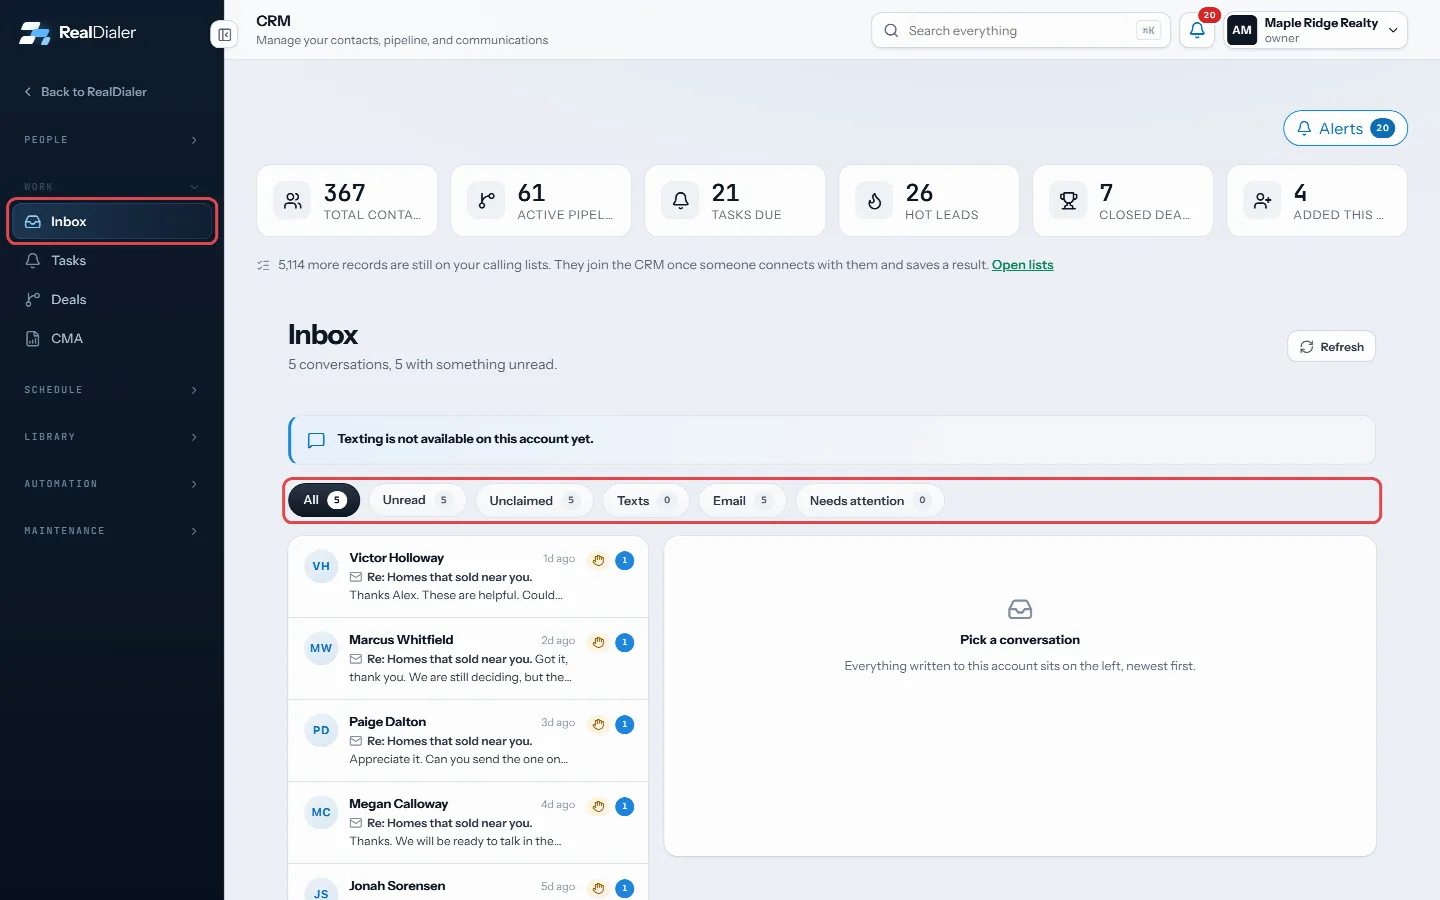This screenshot has width=1440, height=900.
Task: Click the Closed Deals trophy icon
Action: tap(1068, 201)
